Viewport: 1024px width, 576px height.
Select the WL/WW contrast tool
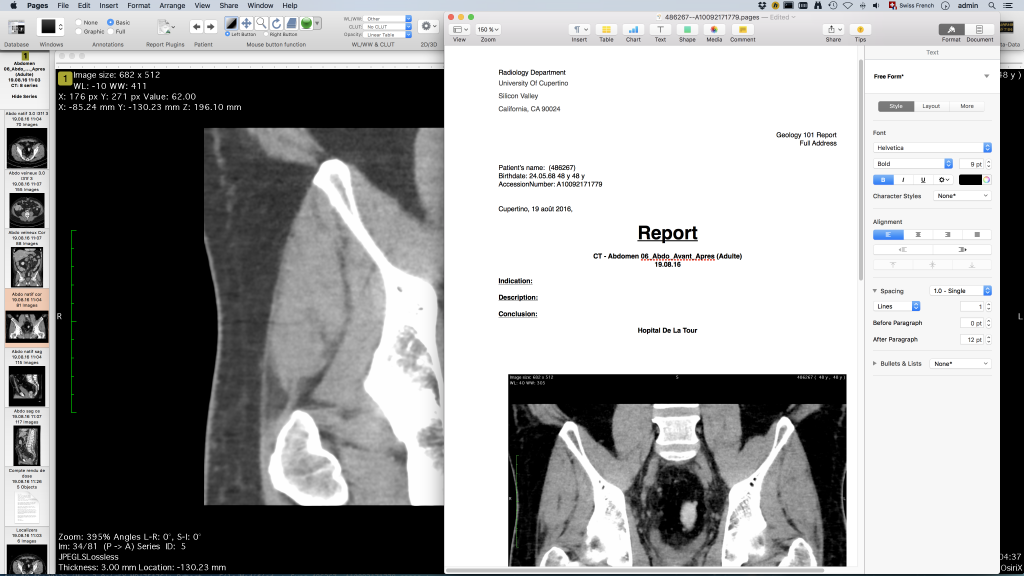231,24
